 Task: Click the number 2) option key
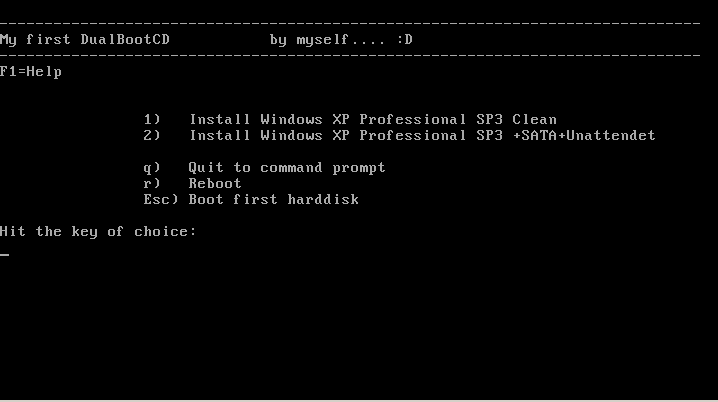(152, 136)
